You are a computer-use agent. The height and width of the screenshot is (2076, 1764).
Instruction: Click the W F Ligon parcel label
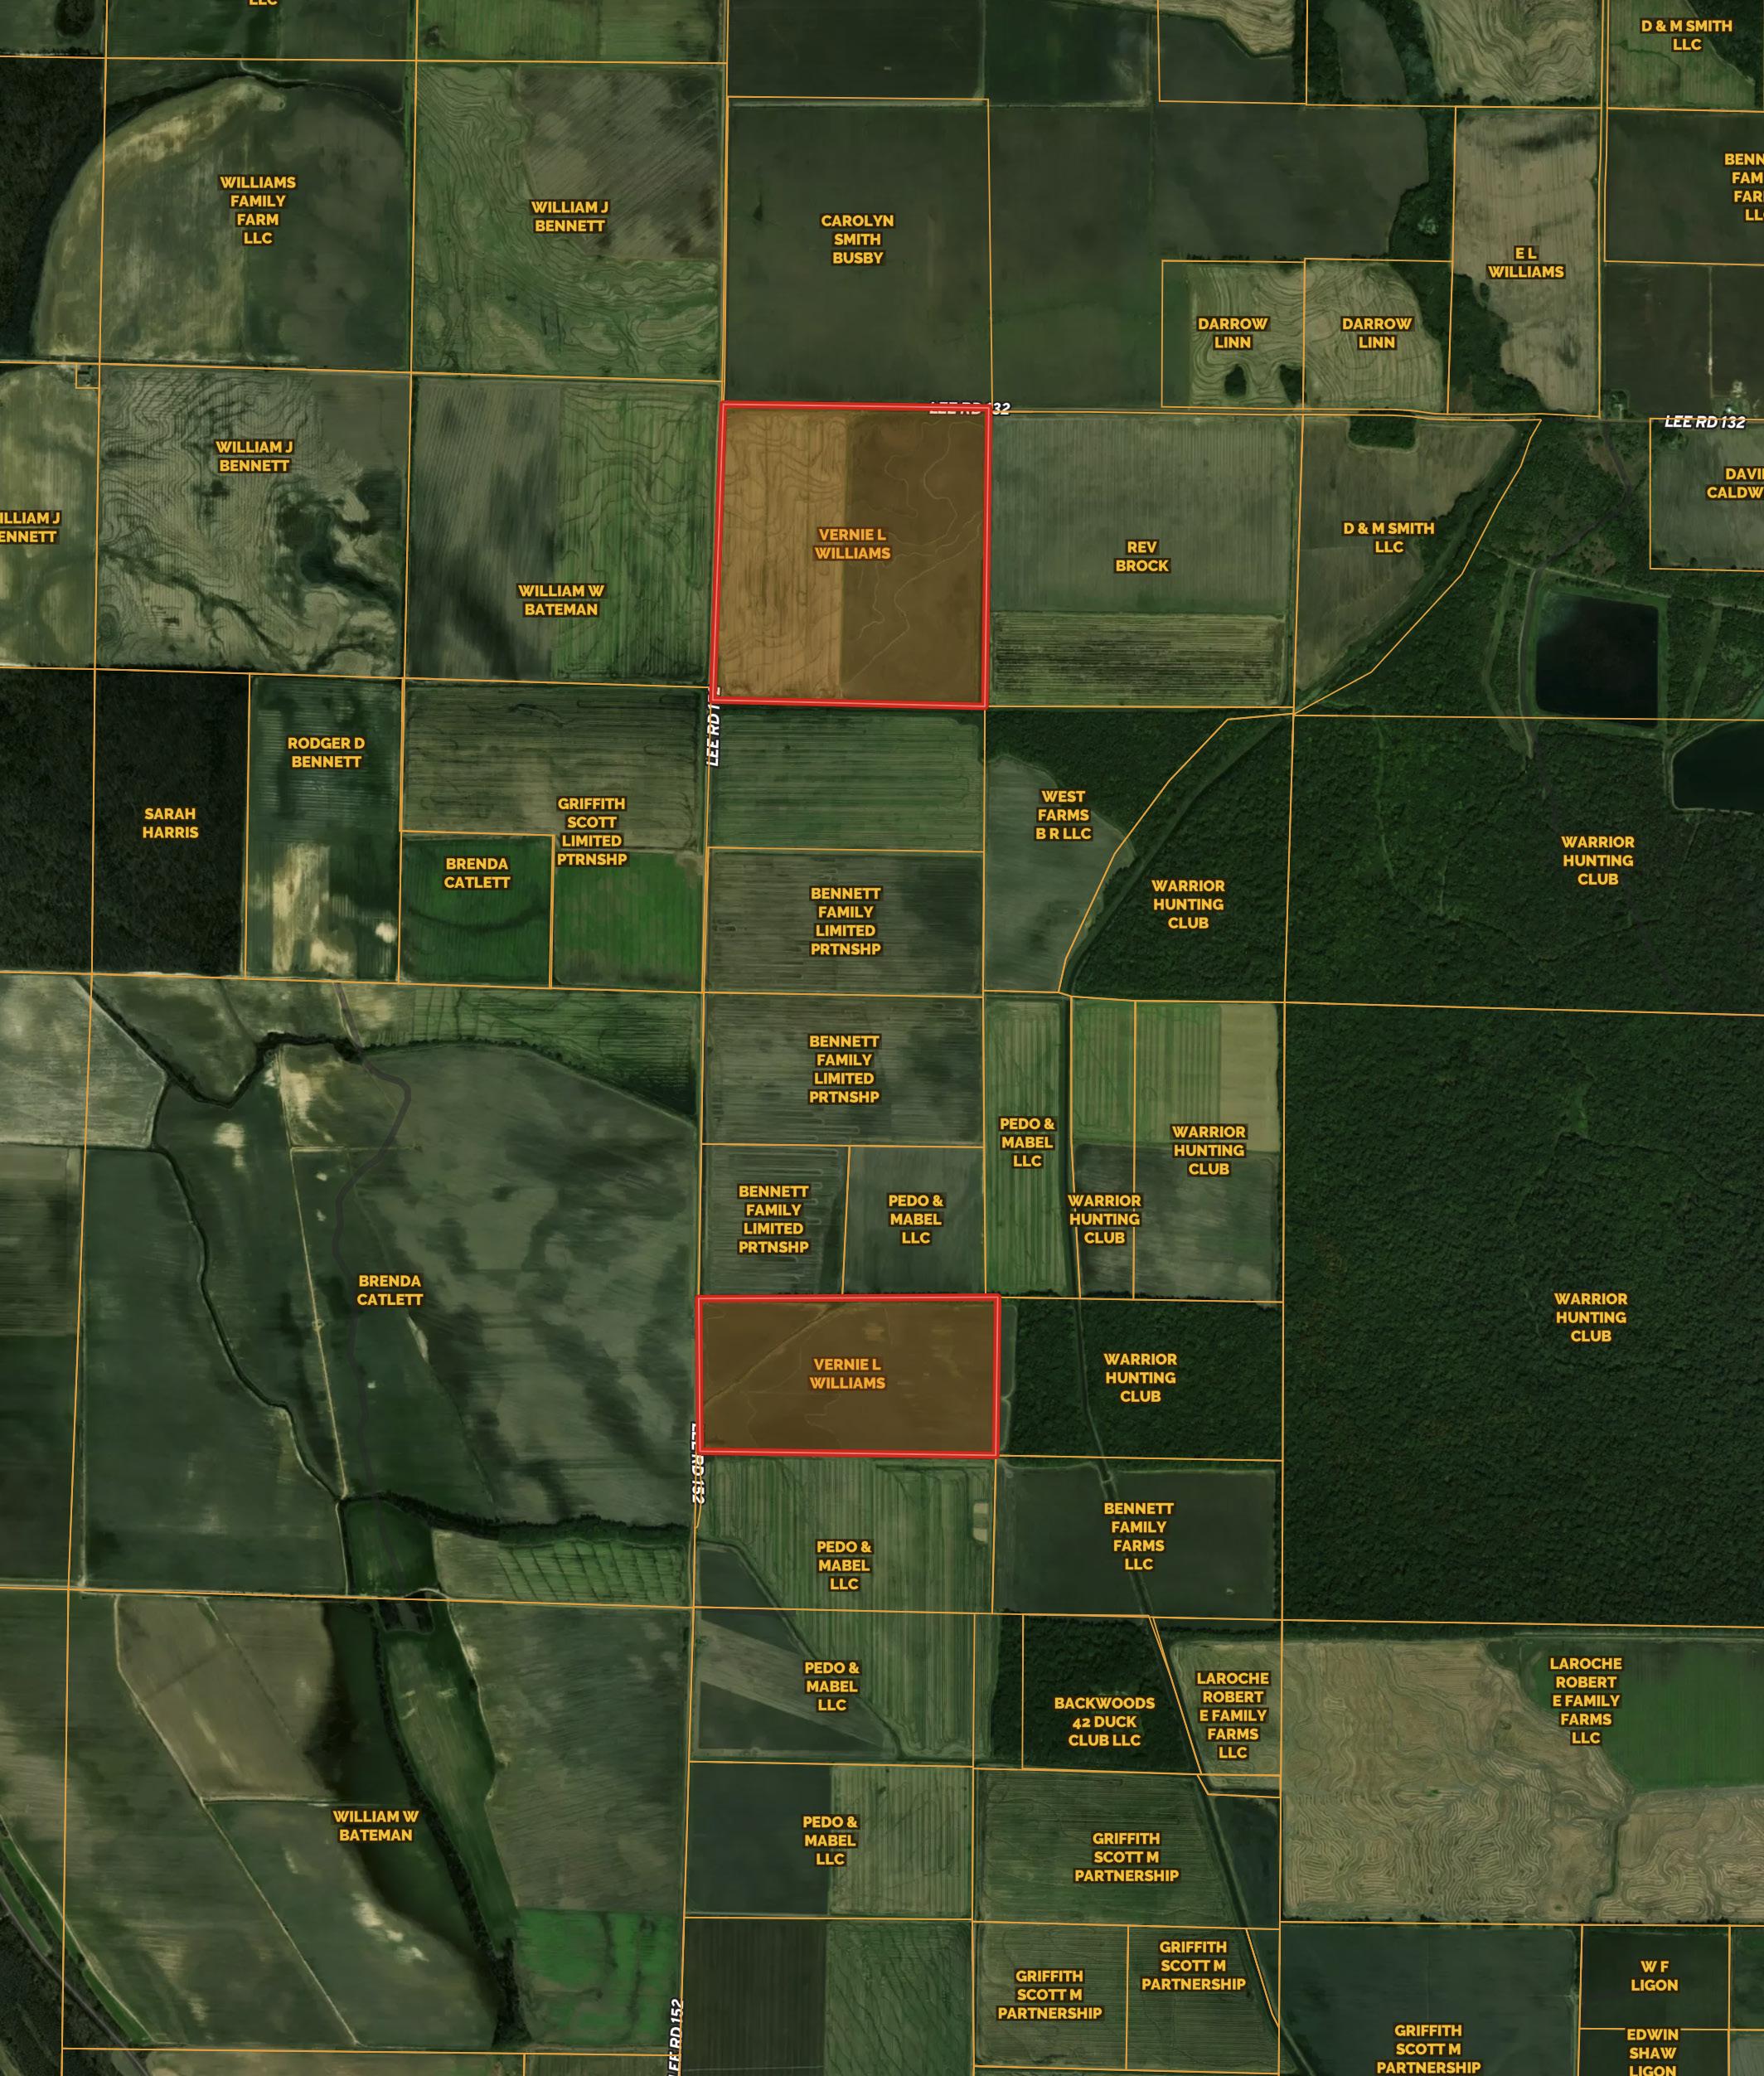click(x=1654, y=1975)
